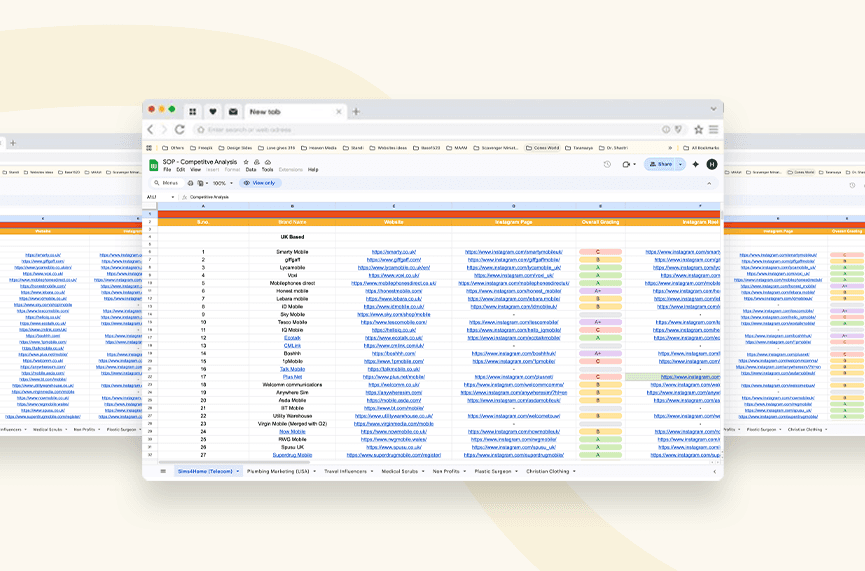The height and width of the screenshot is (571, 865).
Task: Open the Ecotalk brand name link
Action: pos(292,338)
